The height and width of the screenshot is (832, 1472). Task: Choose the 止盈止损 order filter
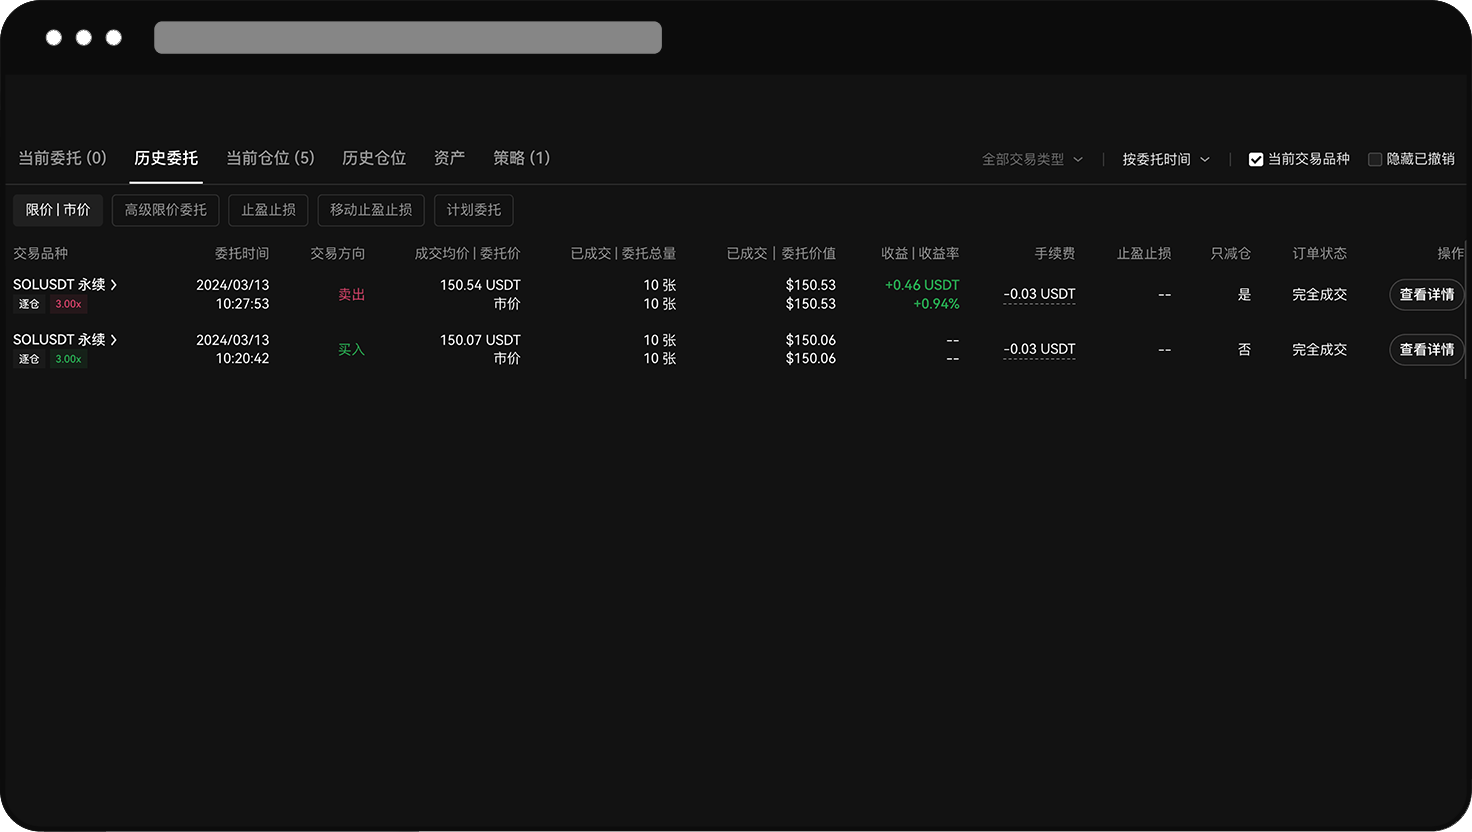click(x=267, y=210)
